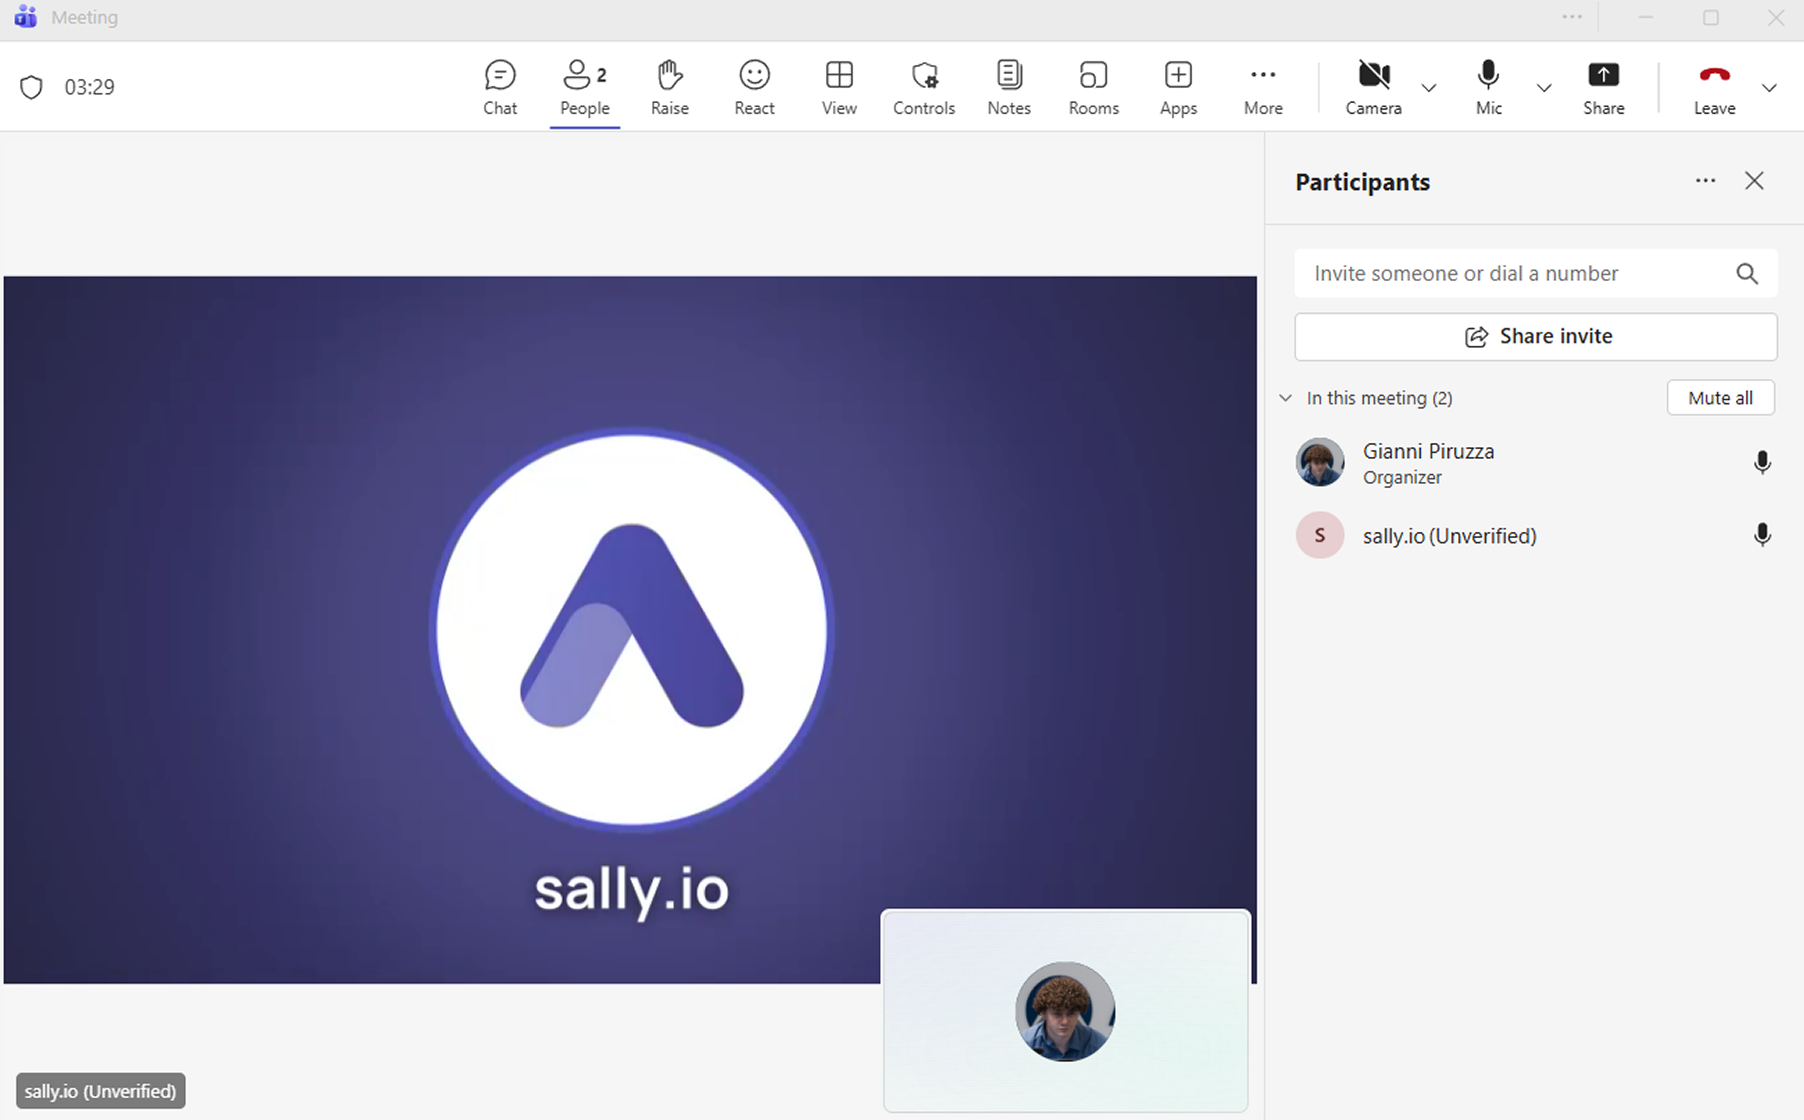Open the View layout options
The image size is (1804, 1120).
click(839, 87)
